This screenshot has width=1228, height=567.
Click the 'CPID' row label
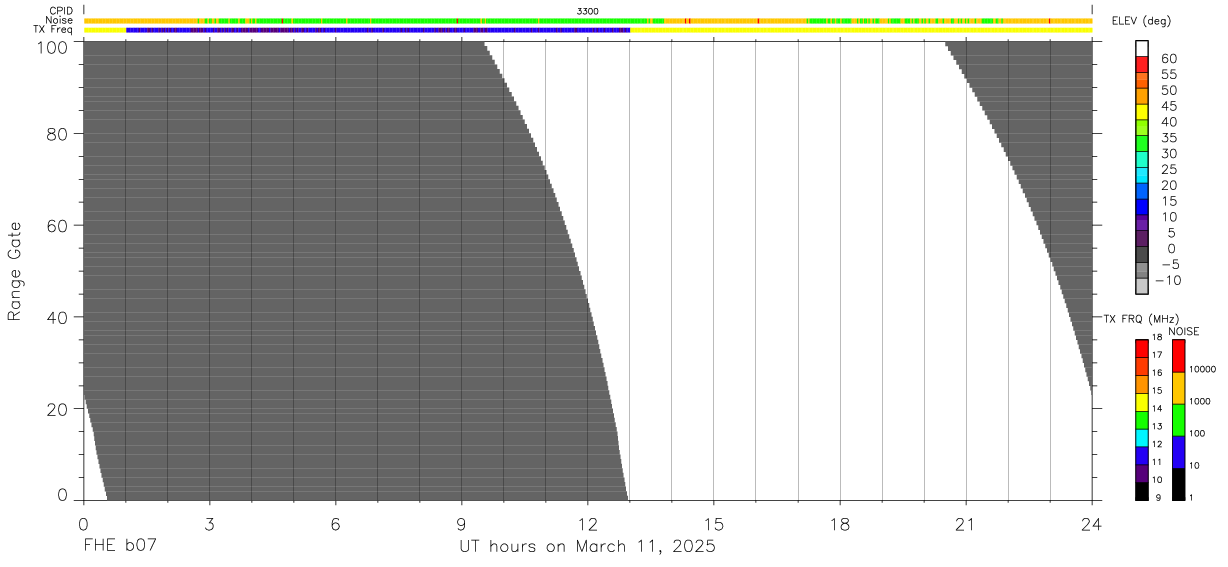pos(61,11)
